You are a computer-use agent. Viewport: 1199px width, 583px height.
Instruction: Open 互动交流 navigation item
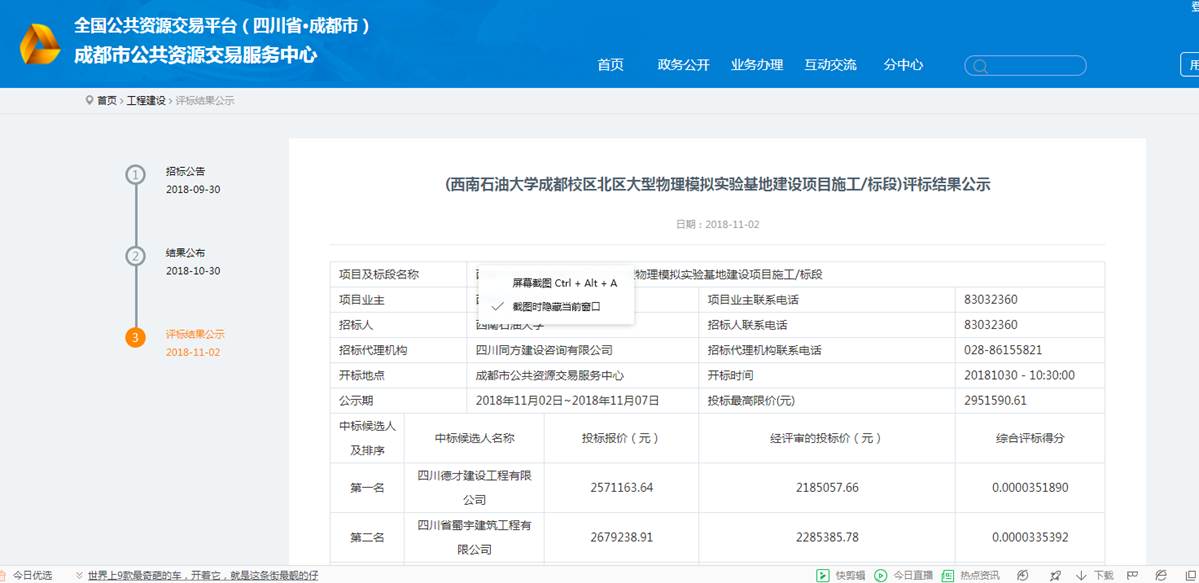click(x=830, y=65)
